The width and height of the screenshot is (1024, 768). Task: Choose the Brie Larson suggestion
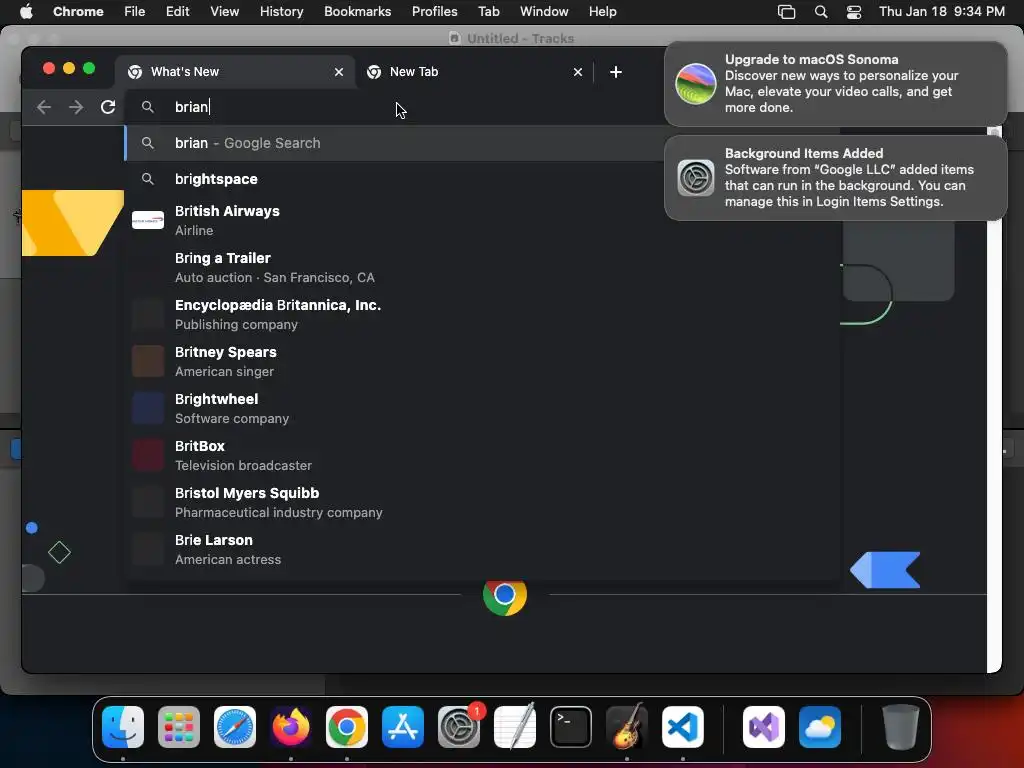(482, 549)
